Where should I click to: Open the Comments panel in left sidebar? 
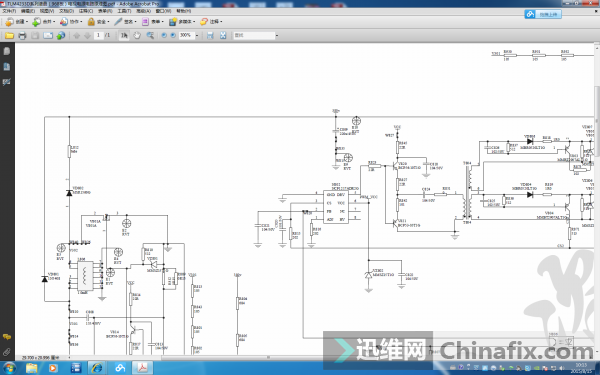point(7,337)
